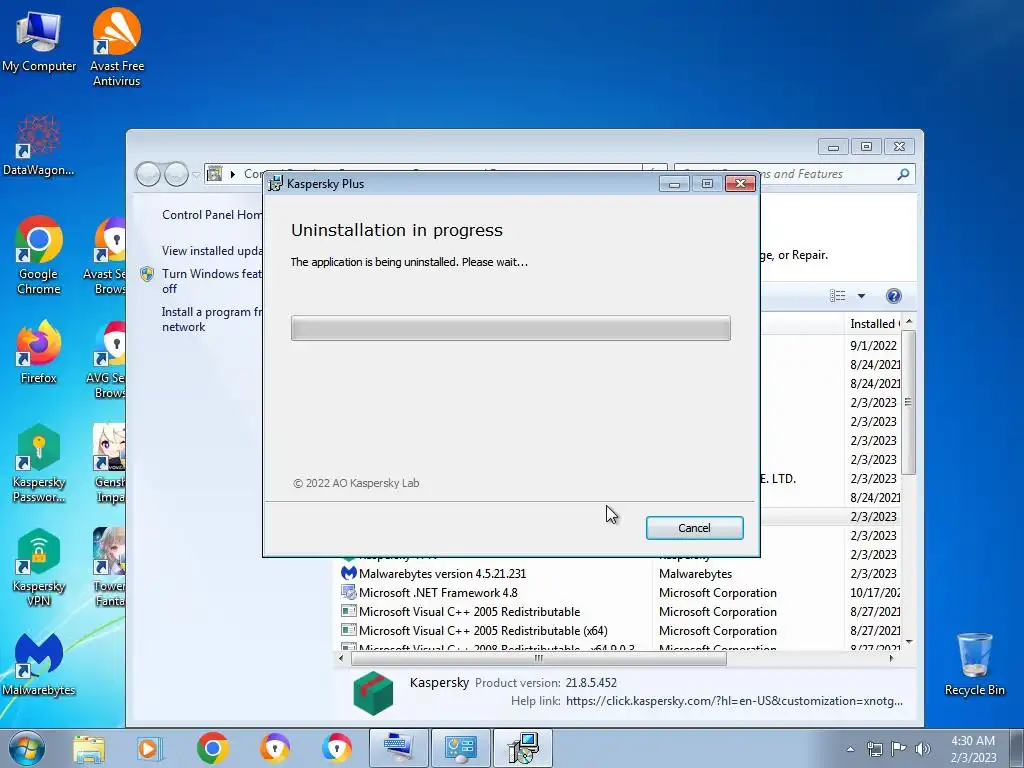Click Malwarebytes publisher cell
Screen dimensions: 1024x768
[696, 573]
